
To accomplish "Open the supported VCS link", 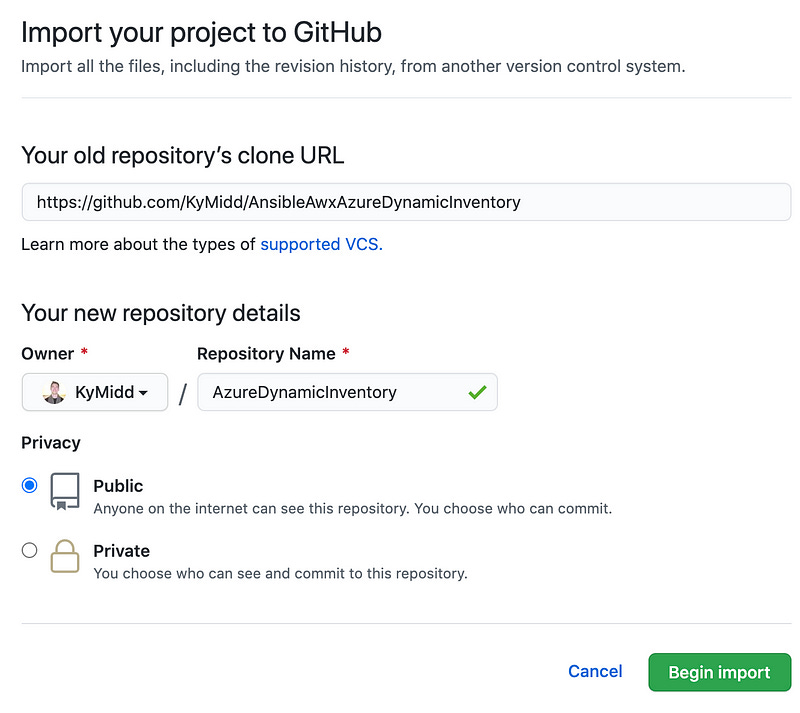I will (321, 244).
